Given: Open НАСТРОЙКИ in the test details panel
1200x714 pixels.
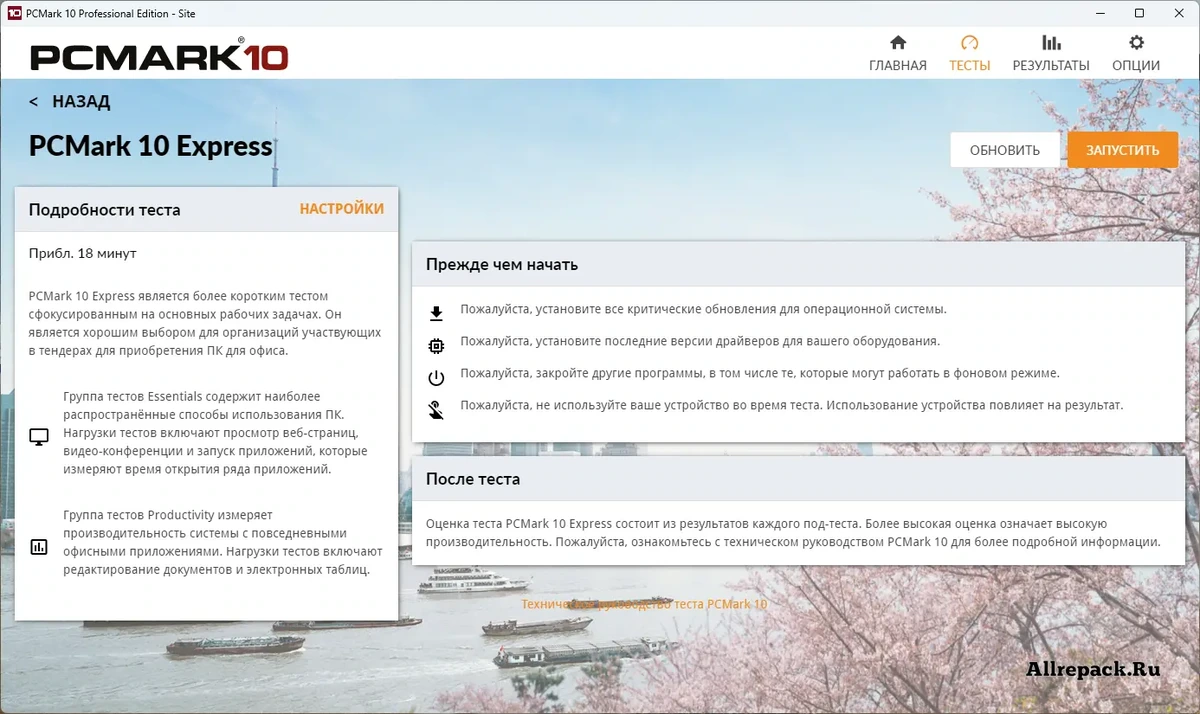Looking at the screenshot, I should 341,209.
